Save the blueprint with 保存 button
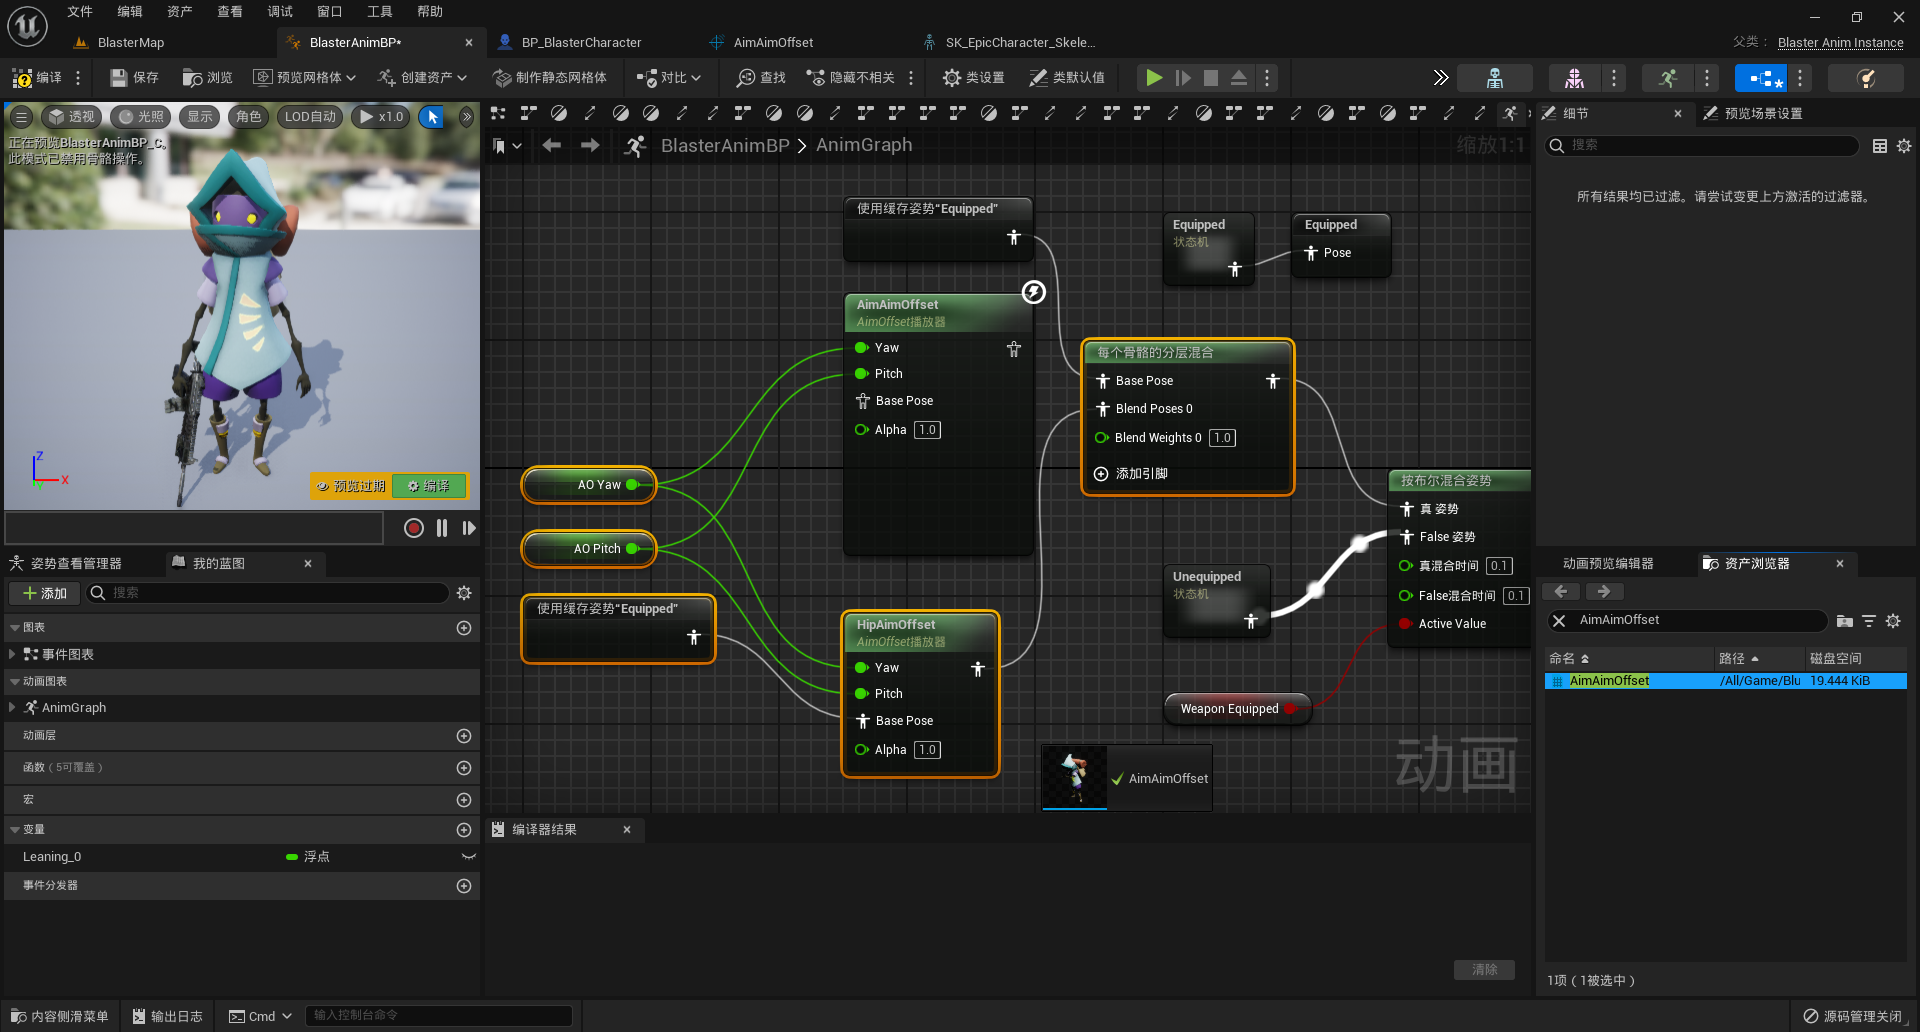 tap(134, 78)
